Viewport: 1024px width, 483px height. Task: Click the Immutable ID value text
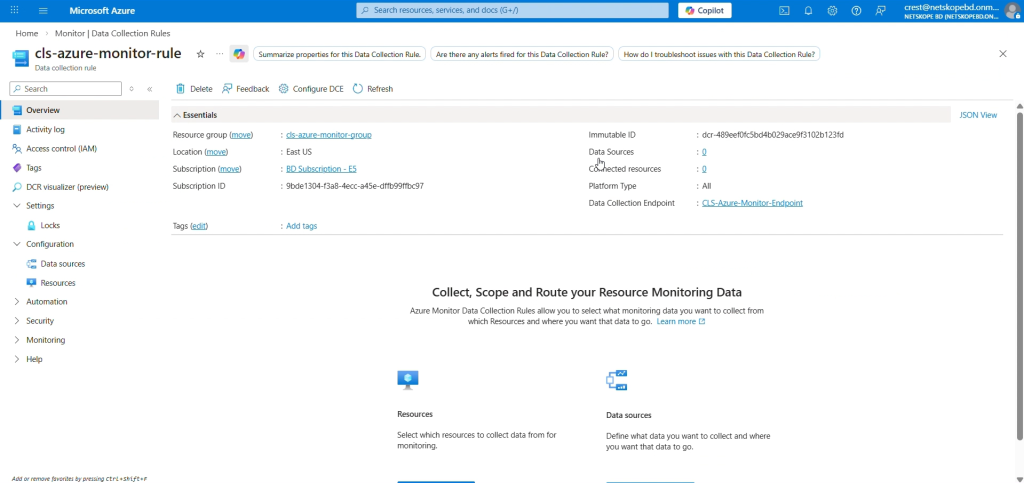[x=773, y=135]
